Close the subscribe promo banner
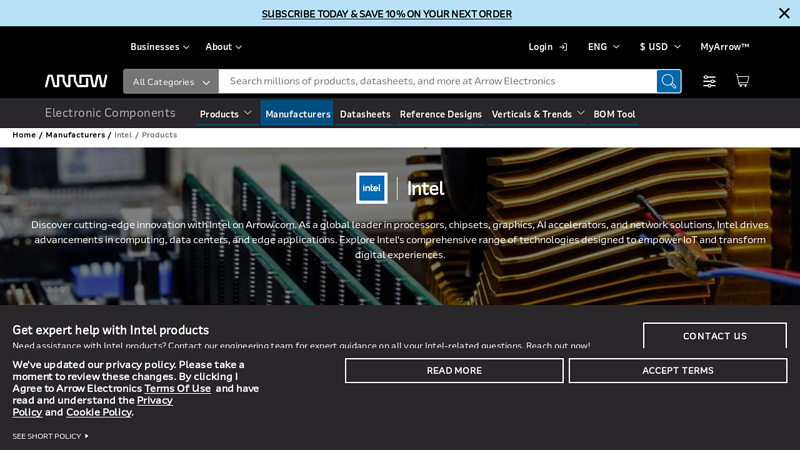The height and width of the screenshot is (450, 800). click(x=784, y=13)
